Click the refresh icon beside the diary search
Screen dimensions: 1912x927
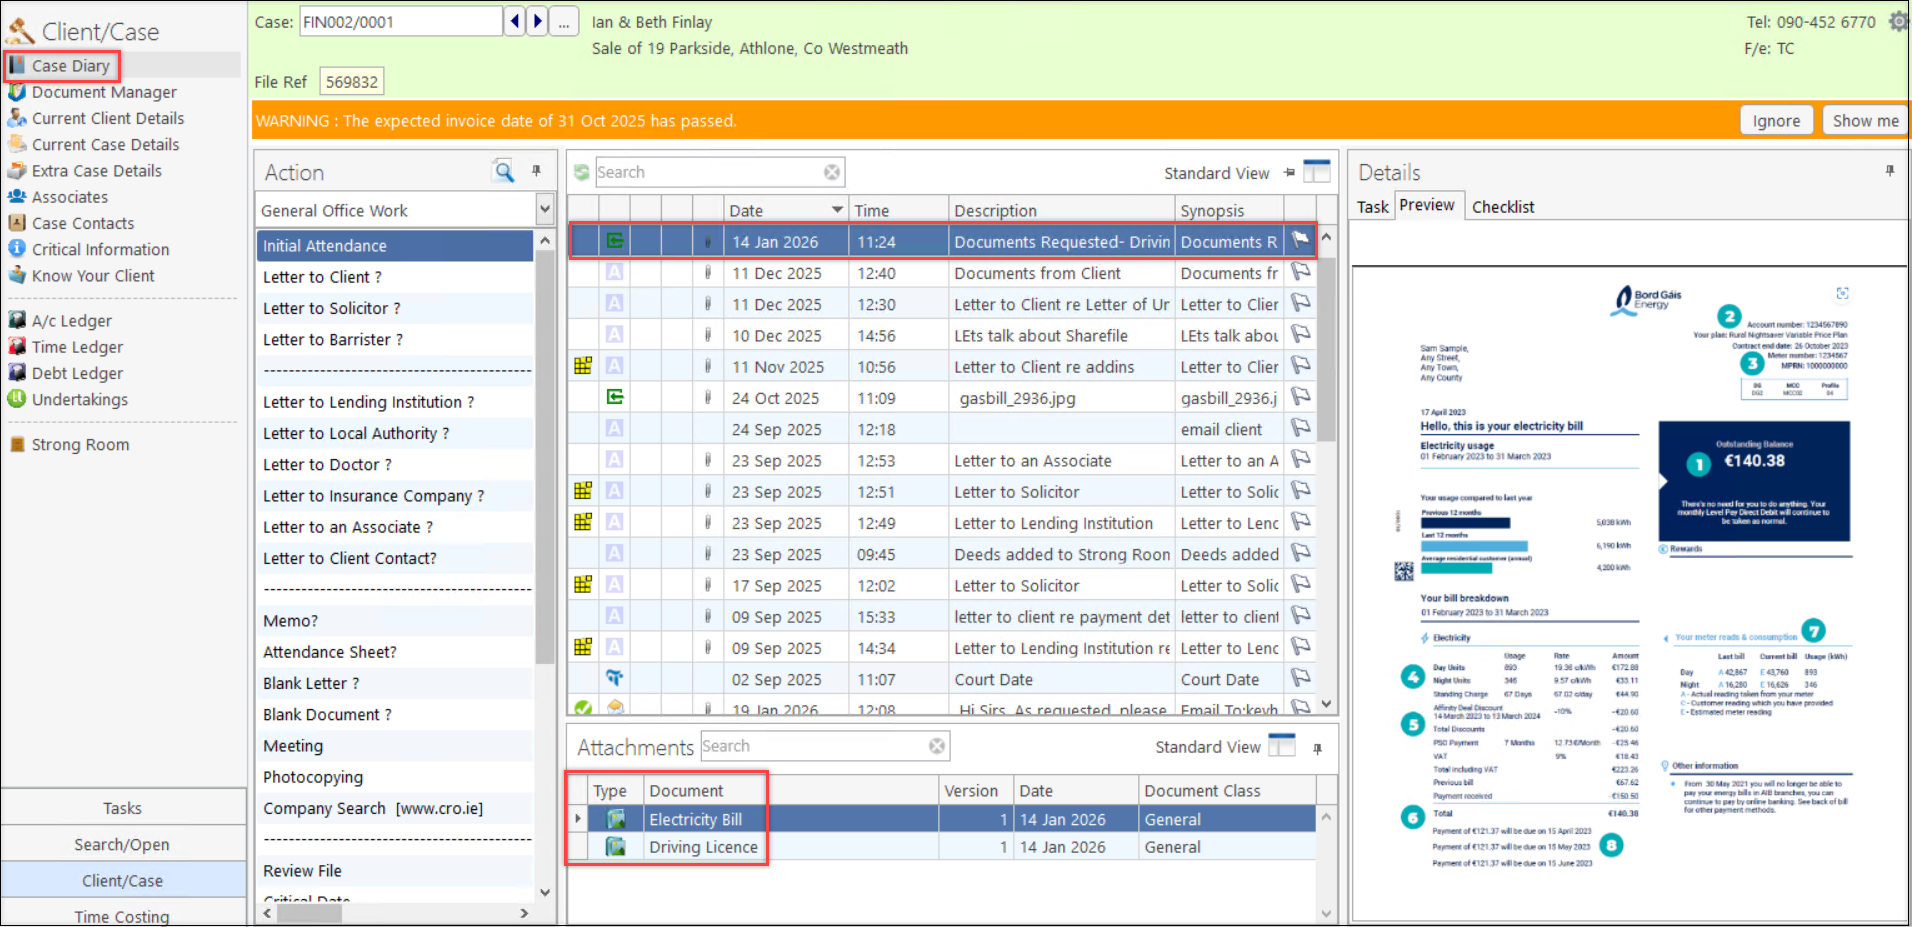[x=581, y=173]
